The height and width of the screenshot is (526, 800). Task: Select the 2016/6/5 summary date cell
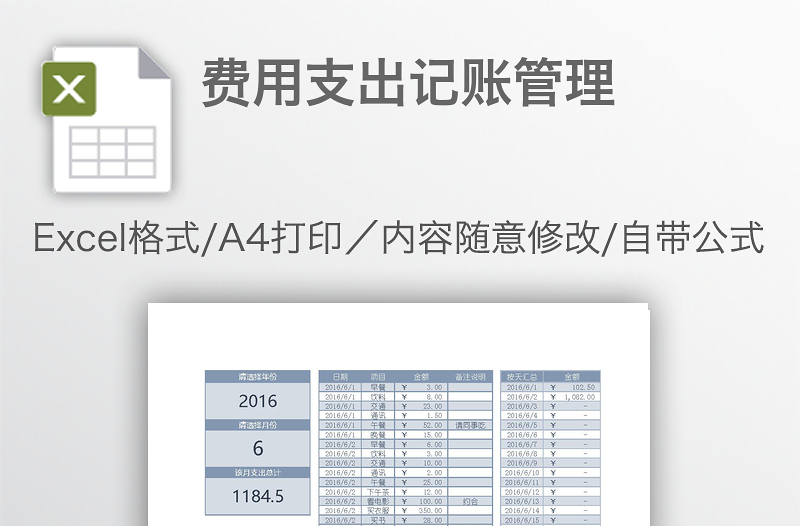pos(521,425)
